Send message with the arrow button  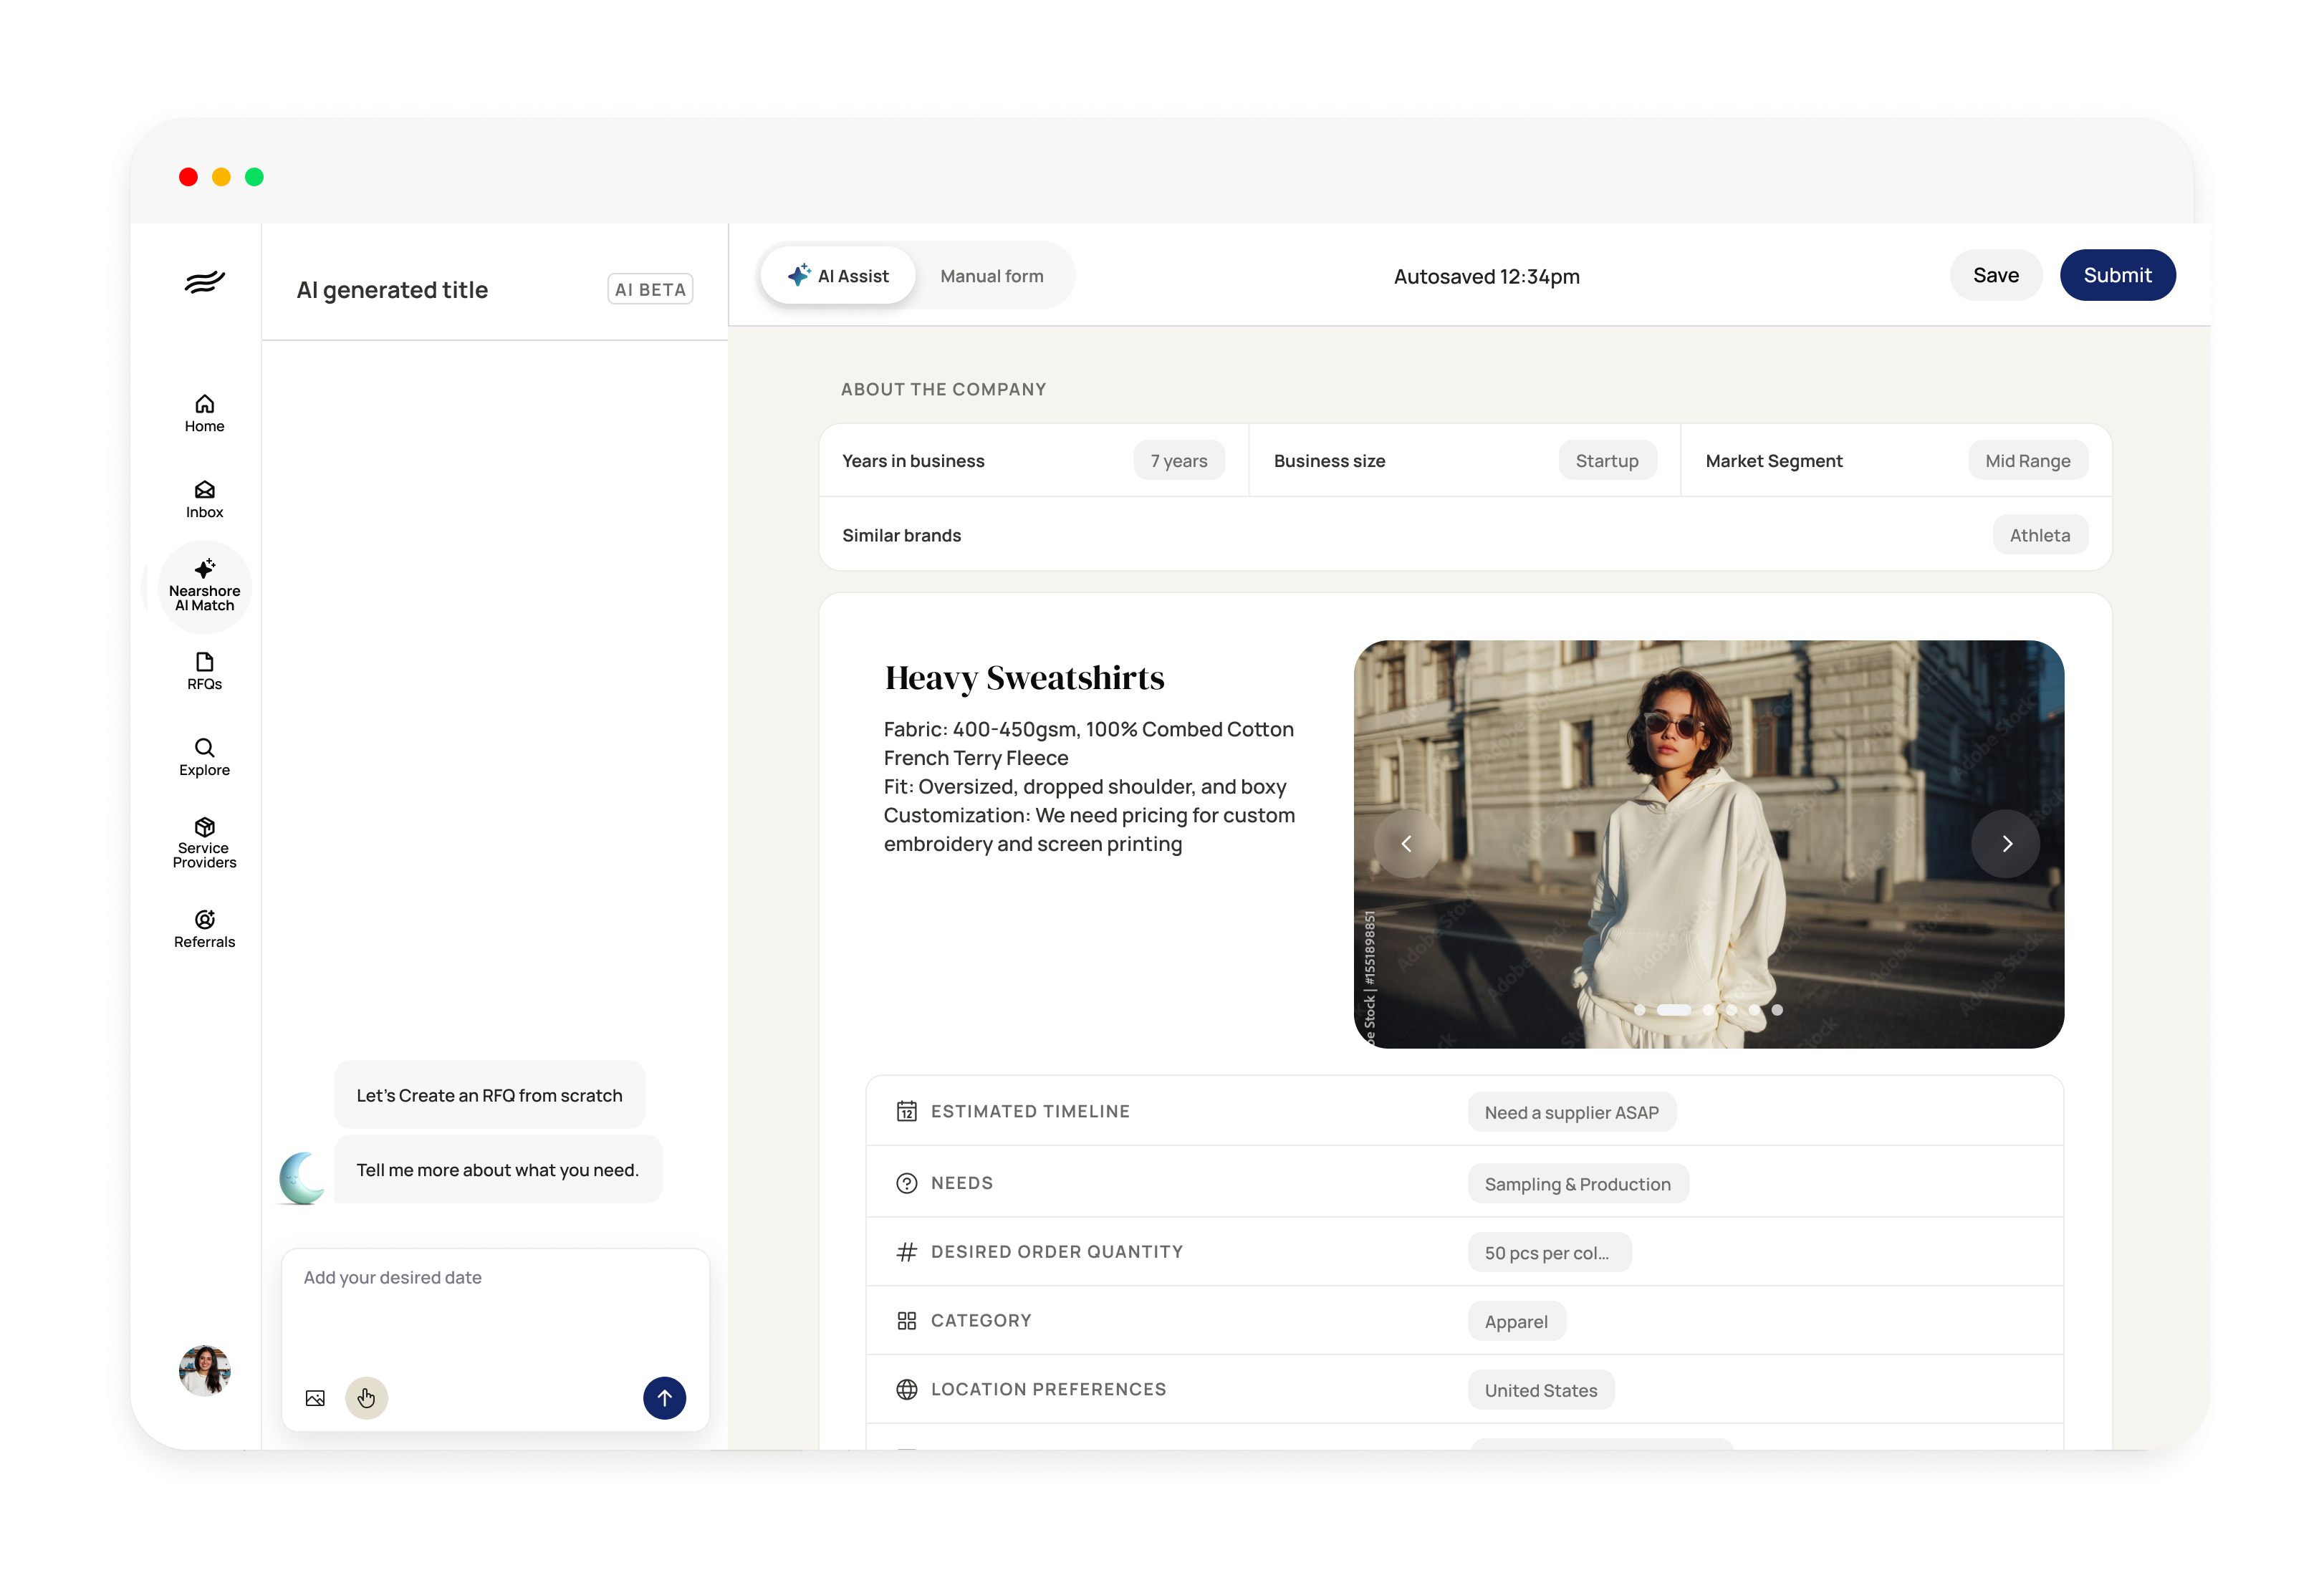click(664, 1398)
